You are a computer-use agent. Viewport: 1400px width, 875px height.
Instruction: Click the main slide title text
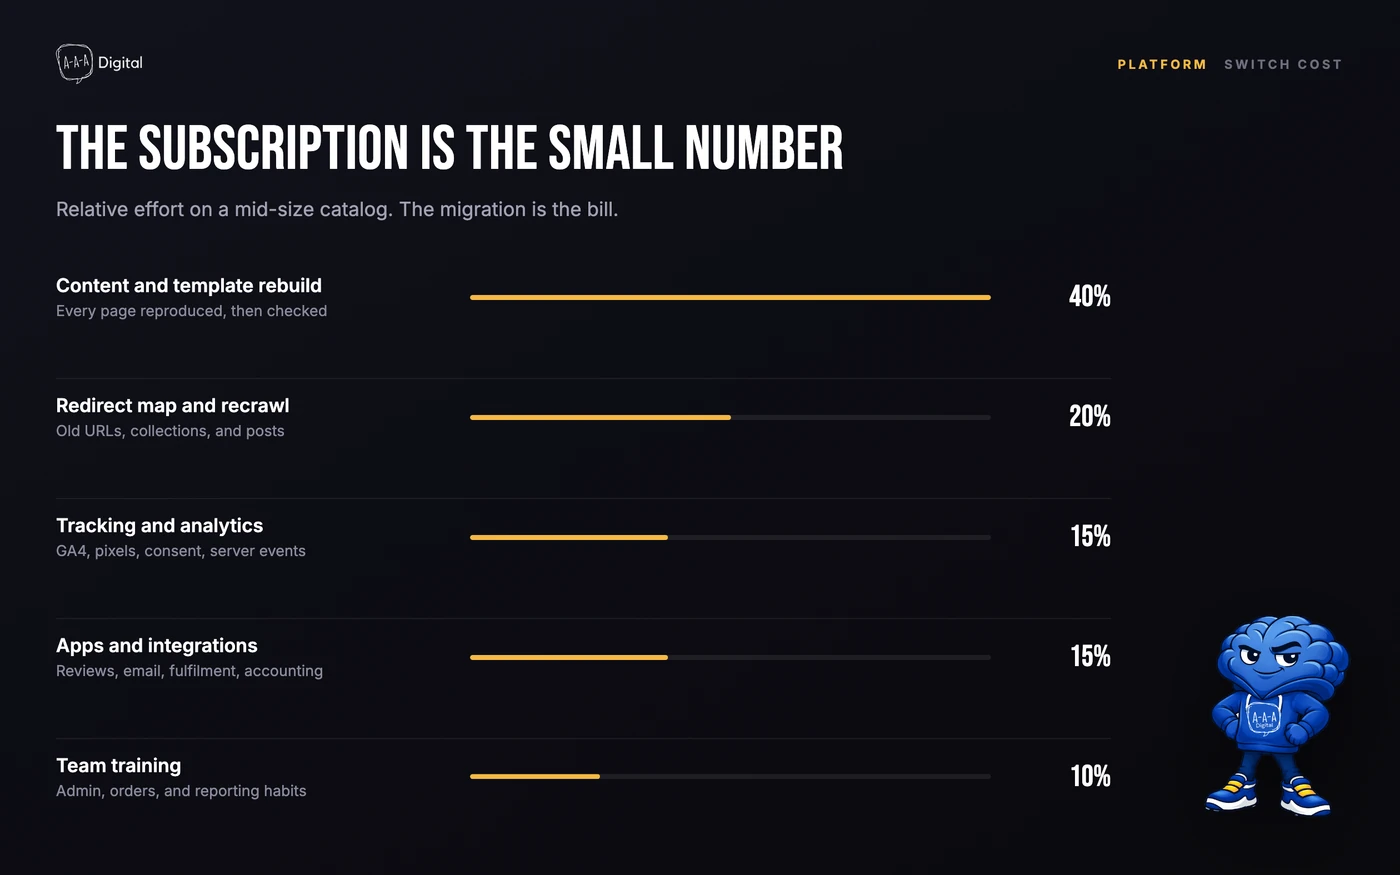coord(450,148)
